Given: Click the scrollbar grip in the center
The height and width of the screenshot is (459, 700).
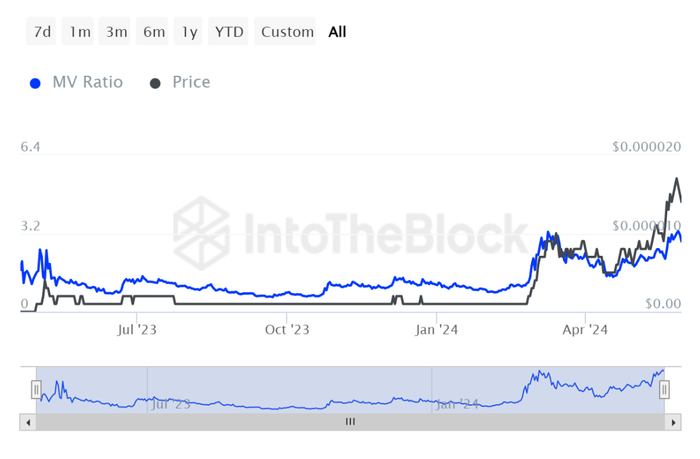Looking at the screenshot, I should 350,421.
